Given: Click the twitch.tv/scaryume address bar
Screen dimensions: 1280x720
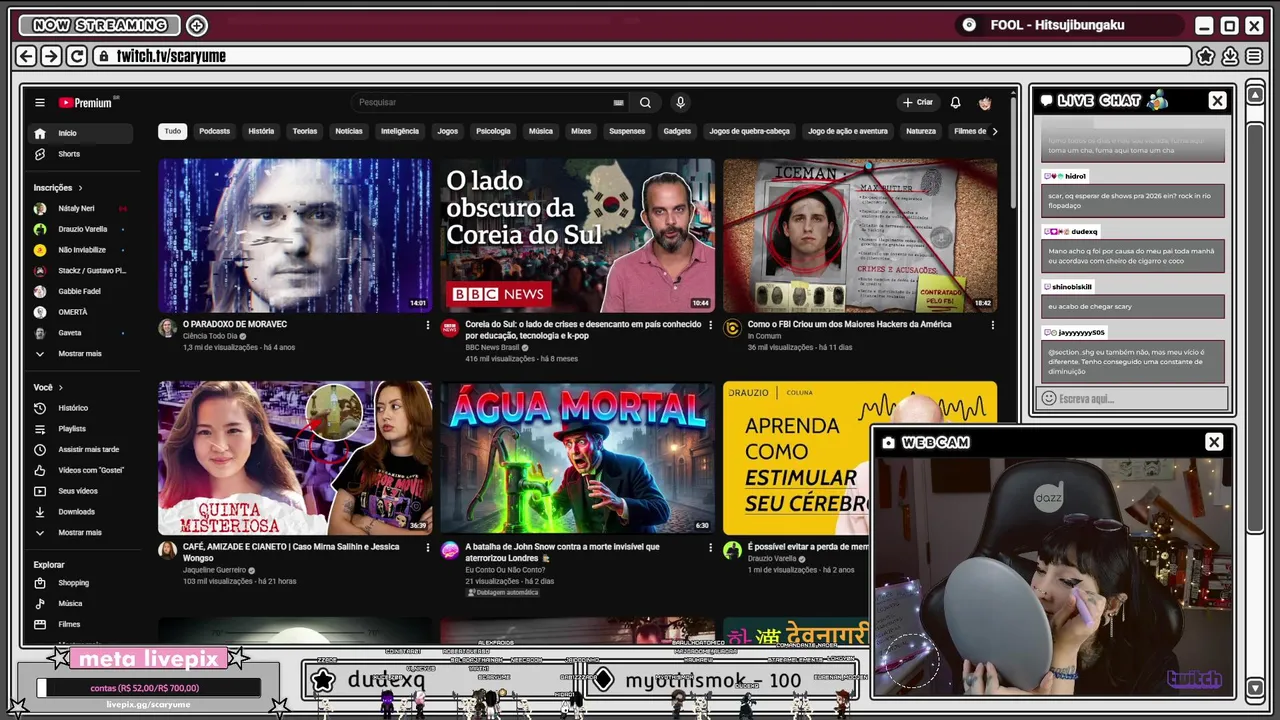Looking at the screenshot, I should (642, 56).
